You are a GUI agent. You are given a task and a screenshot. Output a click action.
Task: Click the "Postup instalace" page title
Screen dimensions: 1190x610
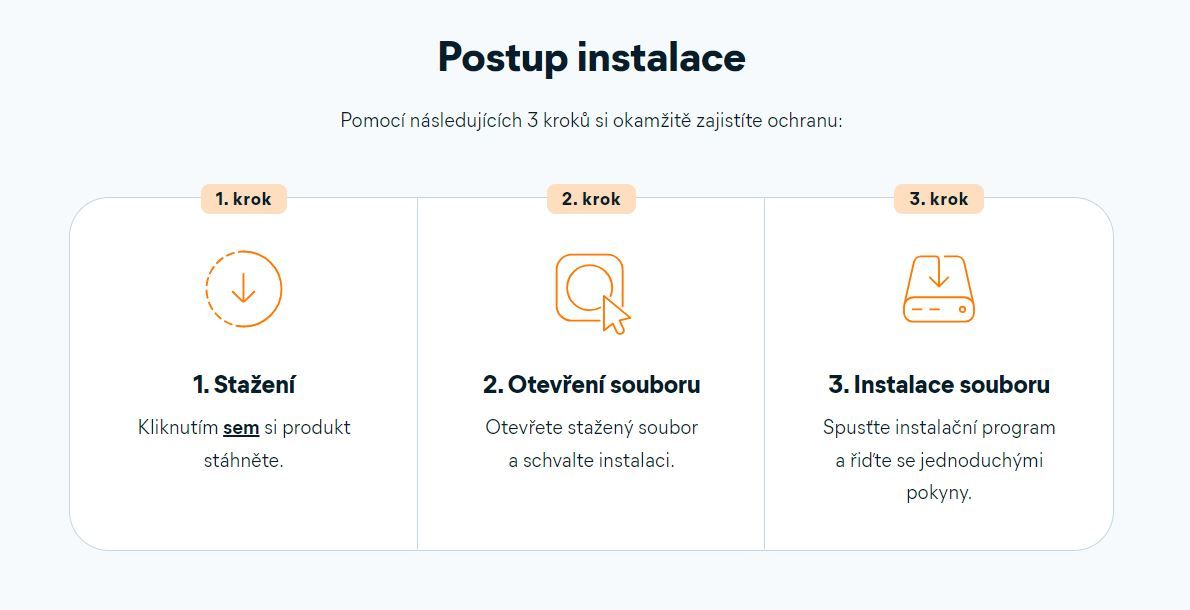592,57
